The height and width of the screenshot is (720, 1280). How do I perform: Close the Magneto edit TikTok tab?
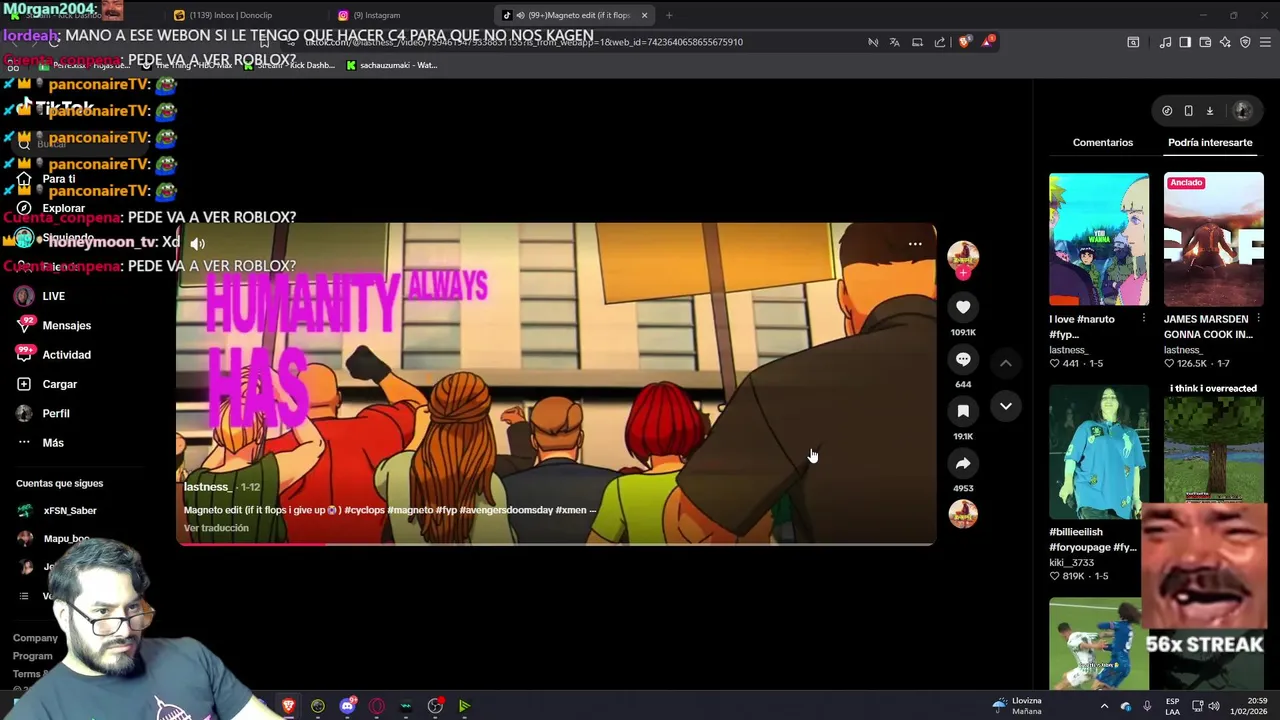click(x=644, y=15)
